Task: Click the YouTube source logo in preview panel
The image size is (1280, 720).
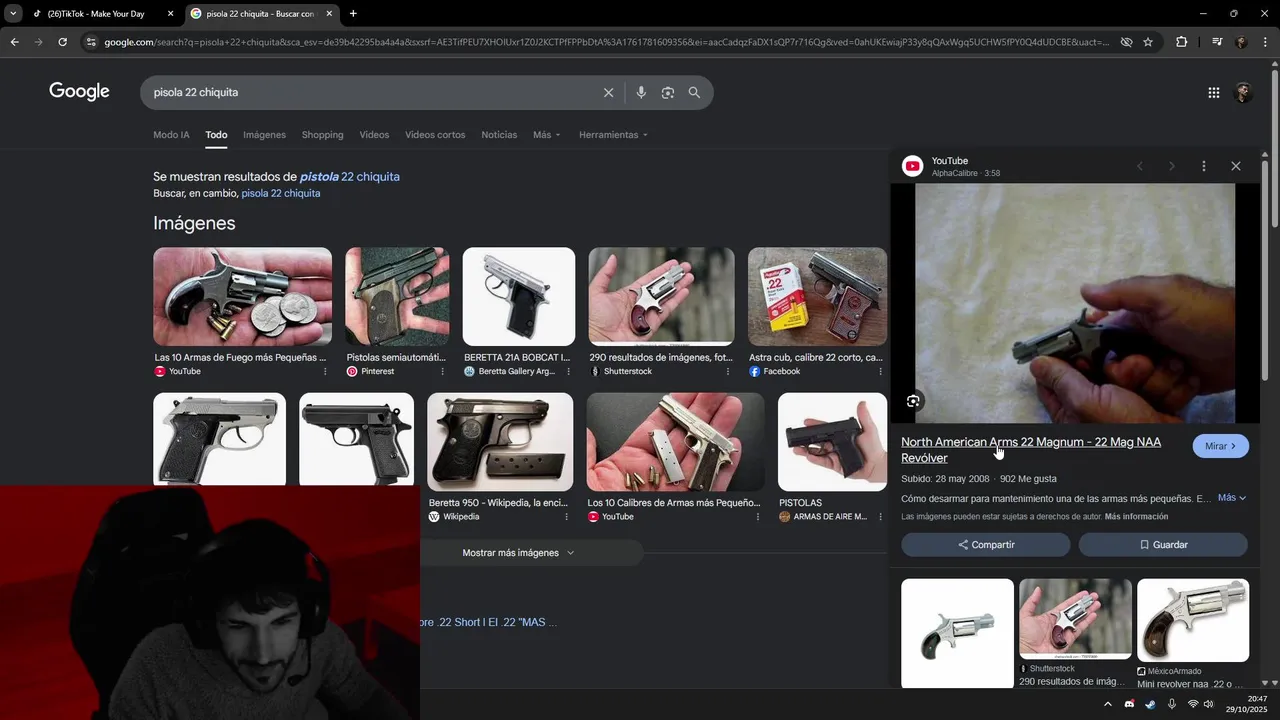Action: [912, 166]
